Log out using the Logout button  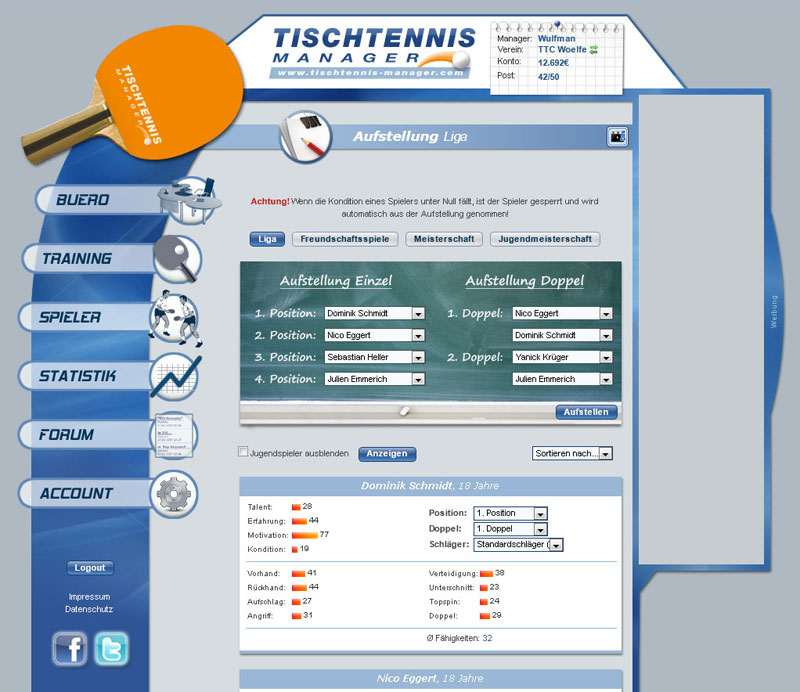pyautogui.click(x=90, y=568)
